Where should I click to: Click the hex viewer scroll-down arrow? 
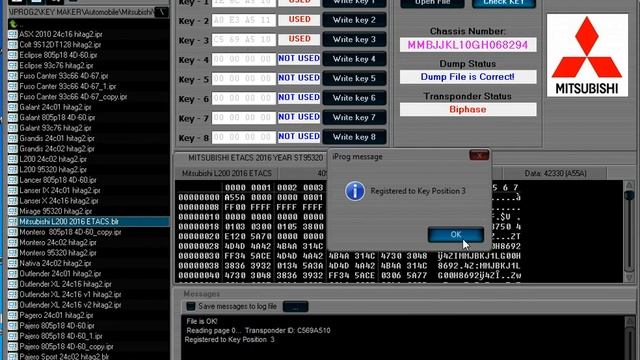629,277
